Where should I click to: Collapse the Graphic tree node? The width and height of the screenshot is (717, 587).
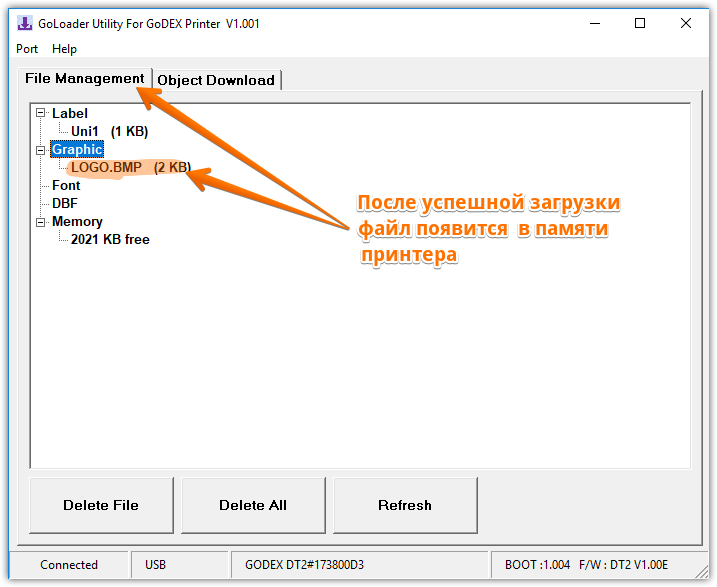tap(41, 149)
